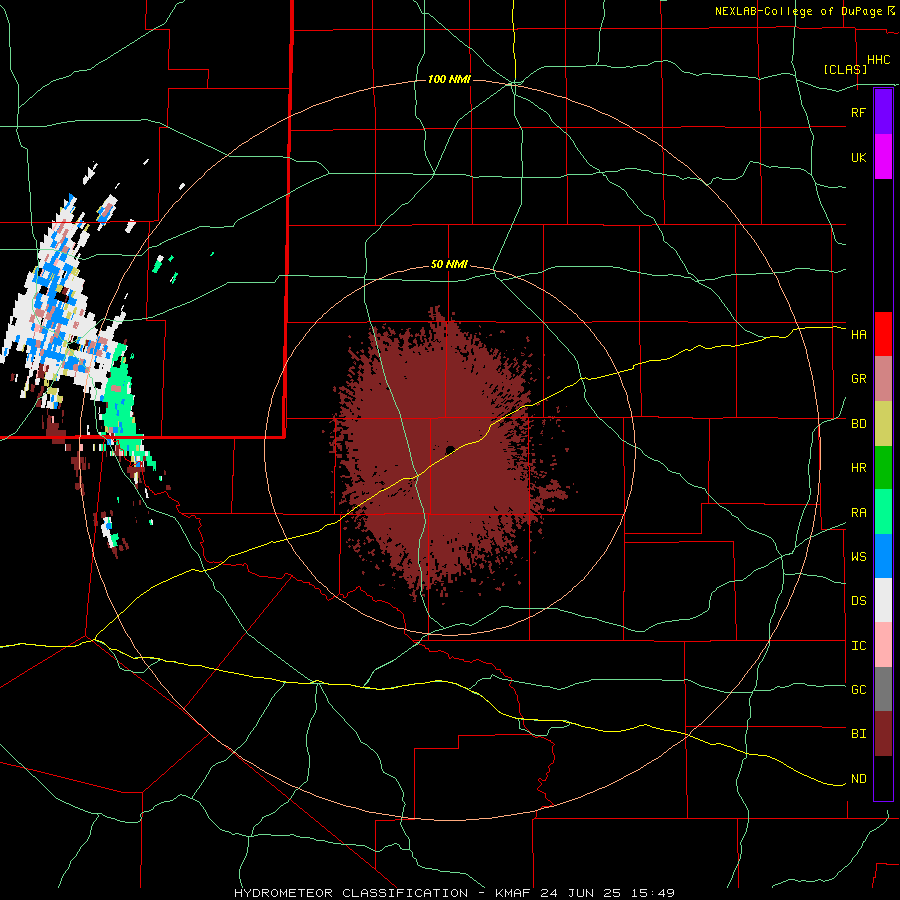Click the gray GC legend color swatch
This screenshot has width=900, height=900.
tap(883, 689)
